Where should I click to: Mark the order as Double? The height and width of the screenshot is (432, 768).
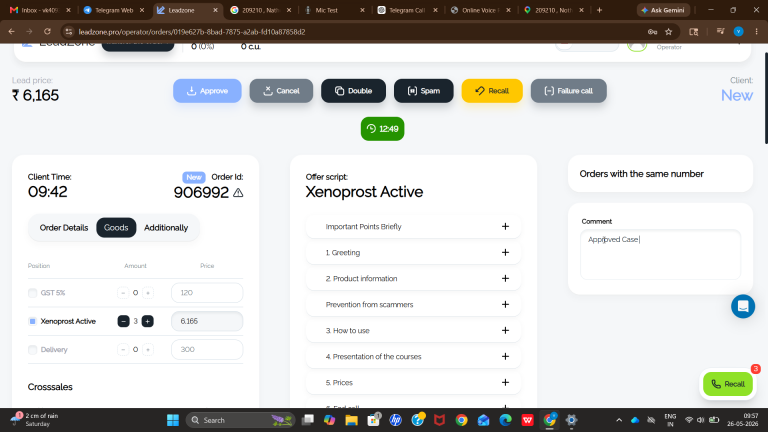pos(353,91)
